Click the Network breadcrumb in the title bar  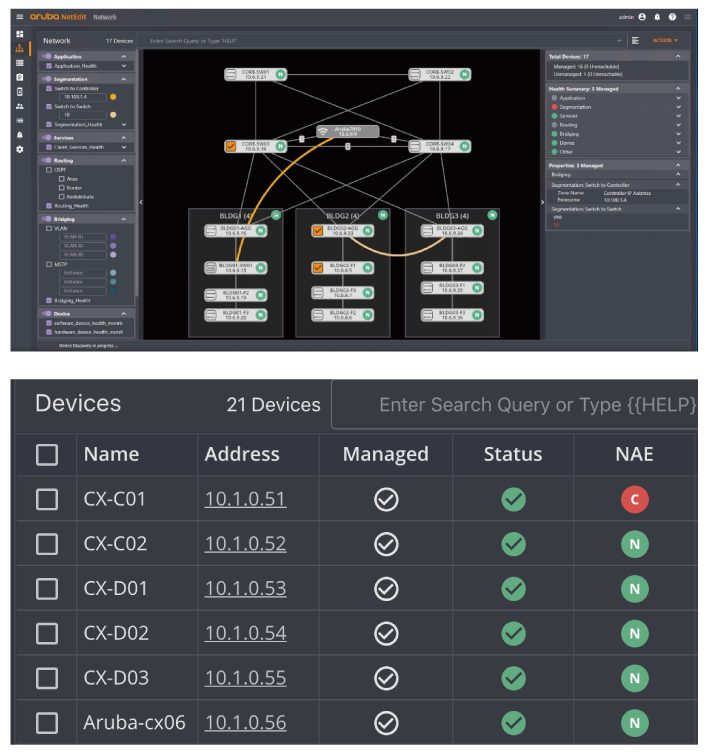tap(105, 17)
